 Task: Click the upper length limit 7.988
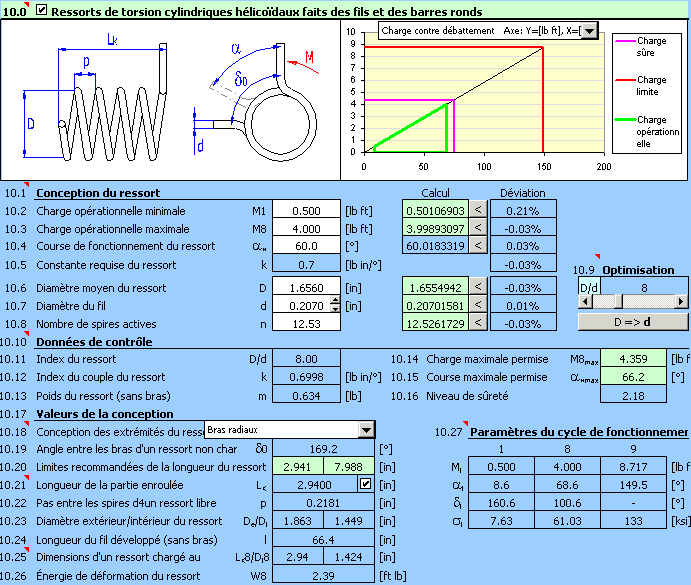coord(349,466)
